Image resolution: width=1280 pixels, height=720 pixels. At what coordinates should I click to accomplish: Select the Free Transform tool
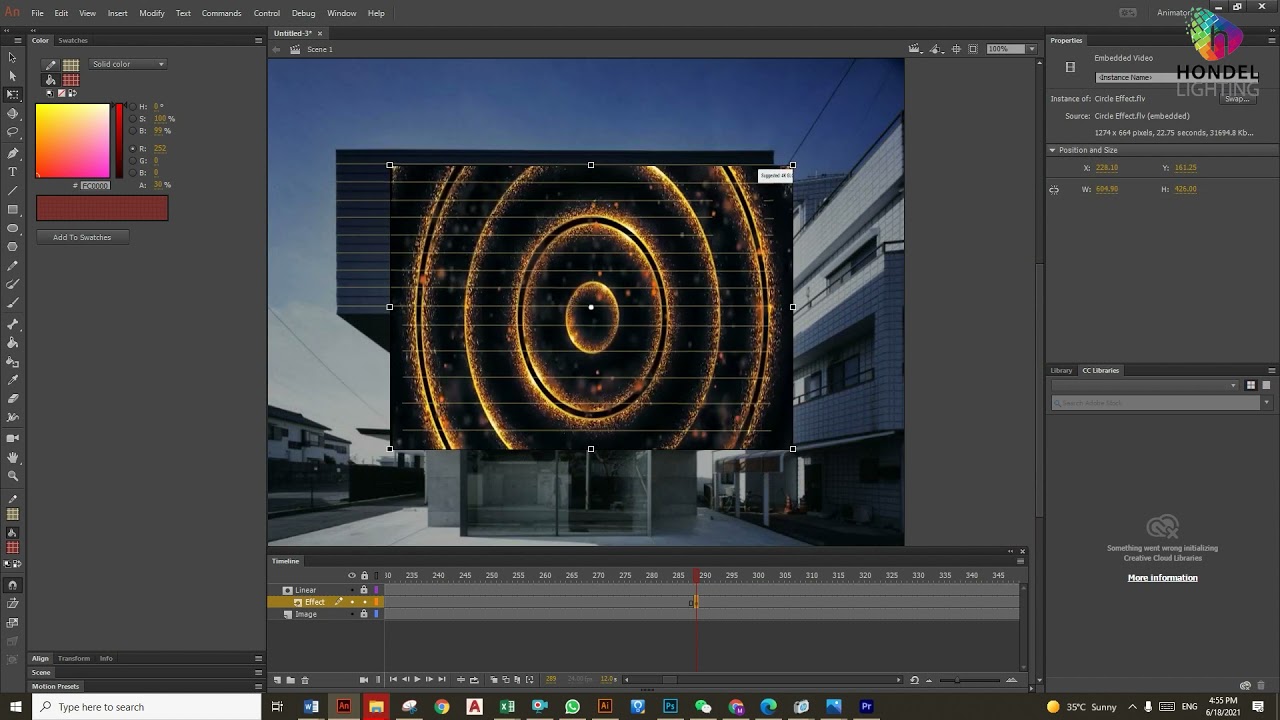pos(13,95)
